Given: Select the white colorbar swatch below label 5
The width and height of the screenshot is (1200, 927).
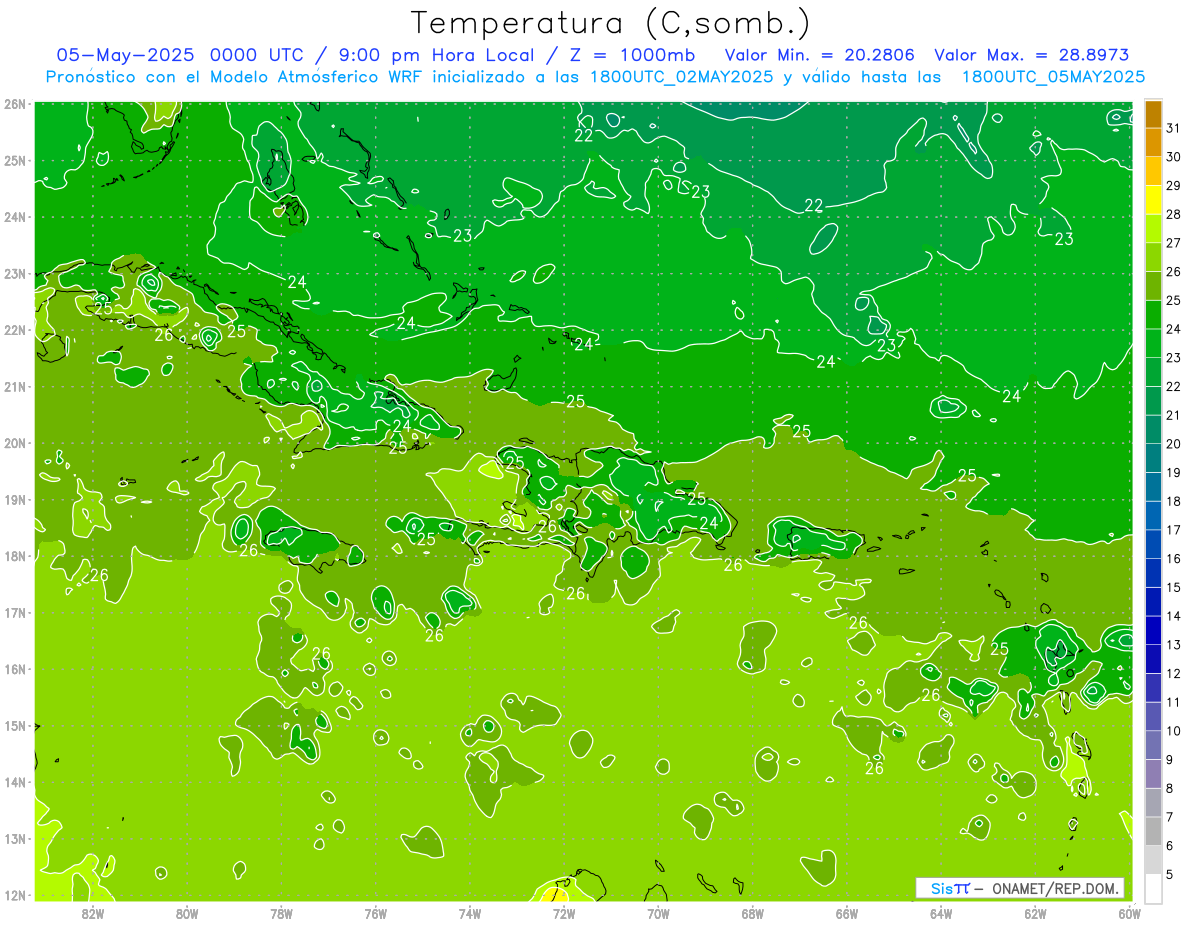Looking at the screenshot, I should point(1153,888).
